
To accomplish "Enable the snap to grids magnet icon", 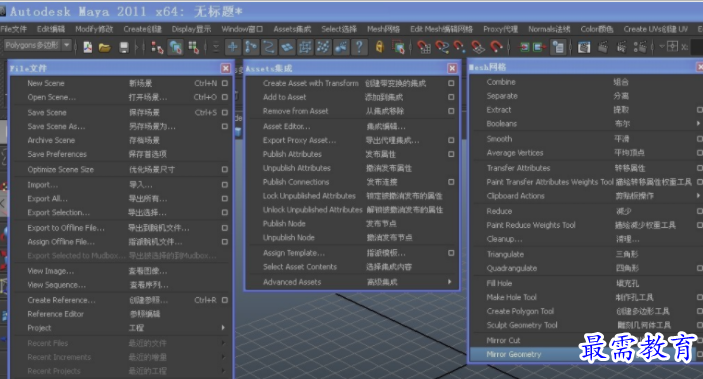I will pyautogui.click(x=423, y=47).
